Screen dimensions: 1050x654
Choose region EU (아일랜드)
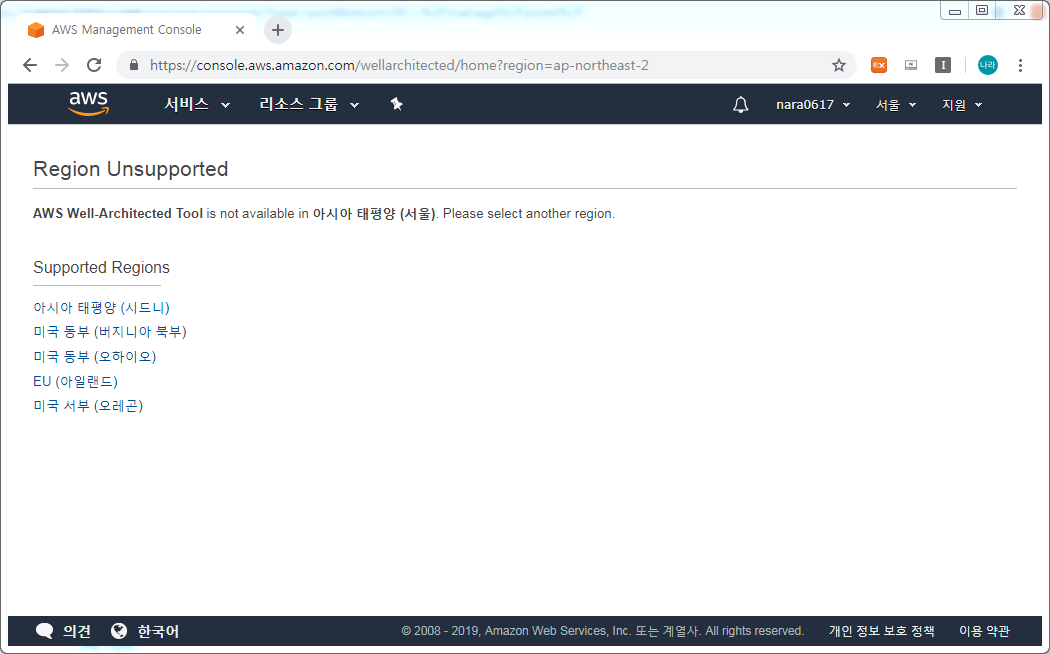click(x=76, y=382)
